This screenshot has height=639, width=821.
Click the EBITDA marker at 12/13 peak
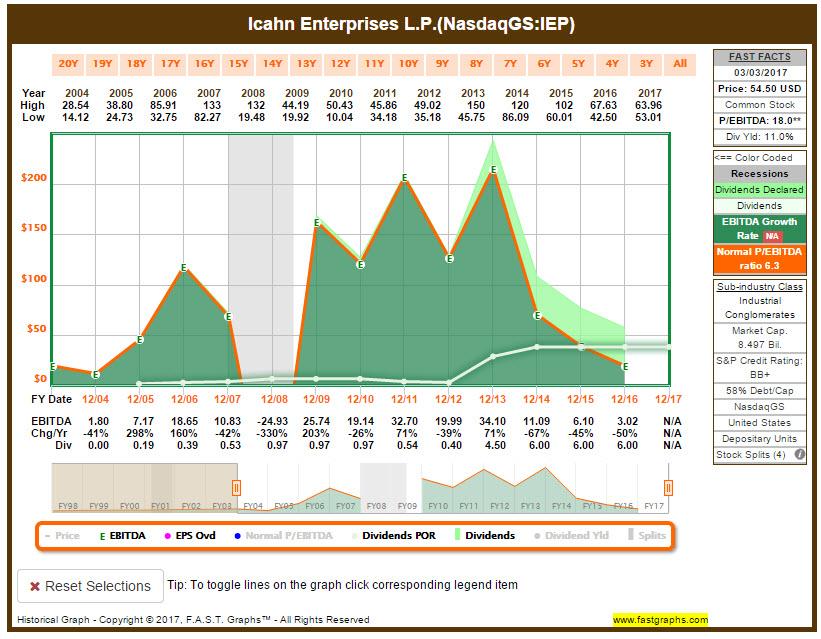(x=493, y=170)
